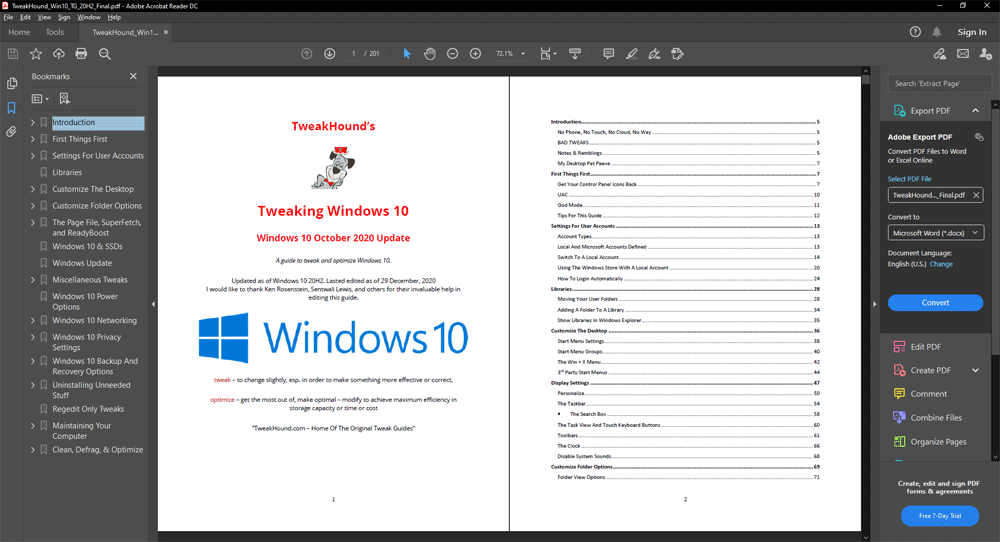The height and width of the screenshot is (542, 1000).
Task: Click find current bookmark icon
Action: 64,98
